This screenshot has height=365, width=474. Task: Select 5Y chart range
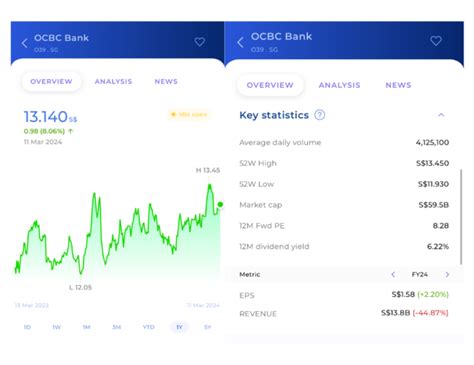[208, 327]
